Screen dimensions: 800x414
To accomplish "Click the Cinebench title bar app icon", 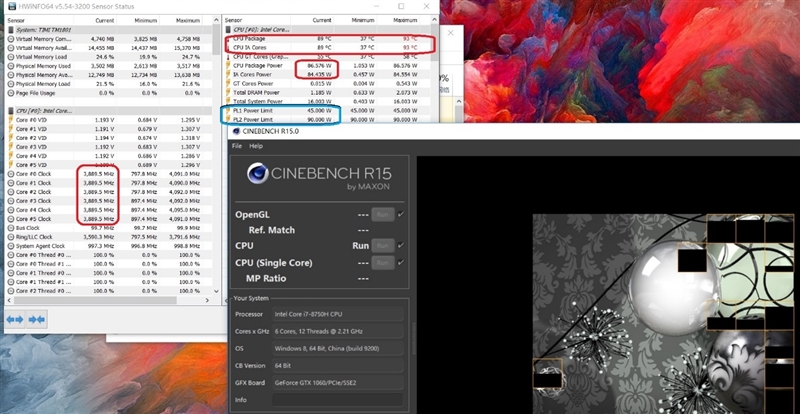I will click(x=237, y=131).
